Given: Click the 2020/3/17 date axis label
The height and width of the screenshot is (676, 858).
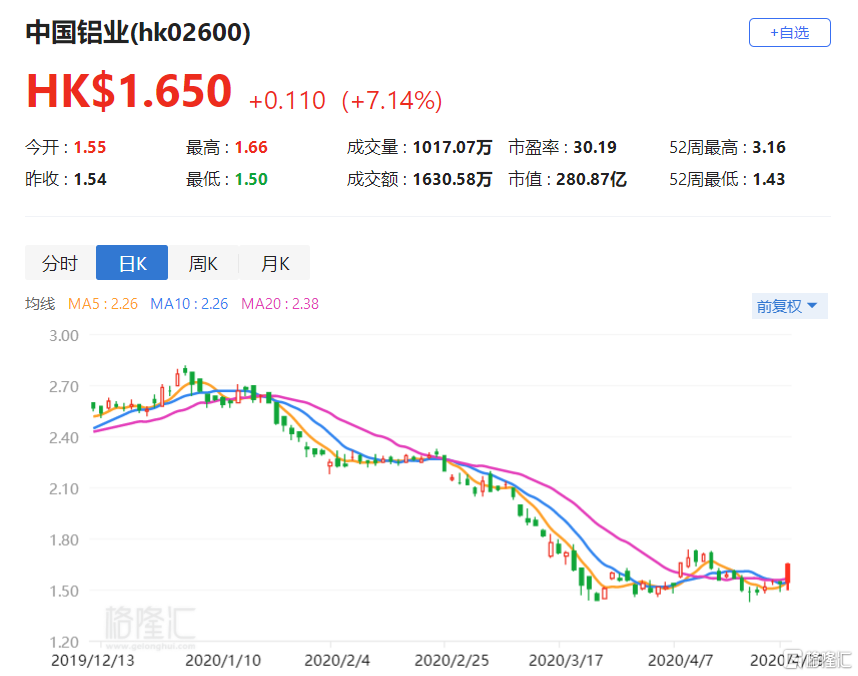Looking at the screenshot, I should (566, 661).
